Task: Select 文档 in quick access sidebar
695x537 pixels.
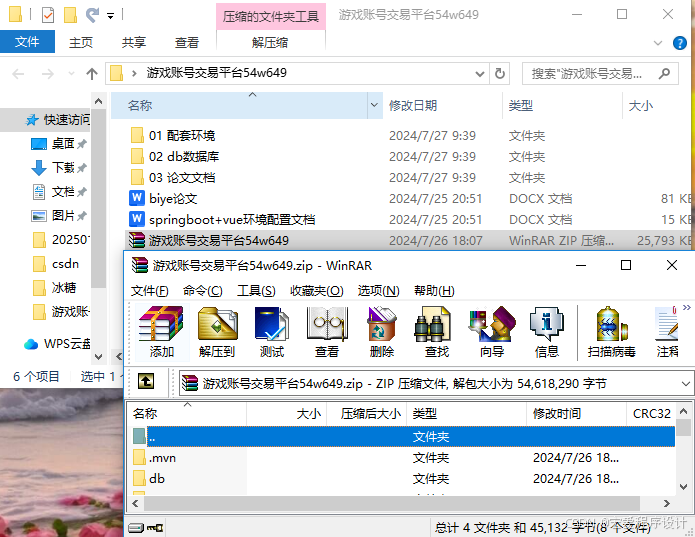Action: point(59,192)
